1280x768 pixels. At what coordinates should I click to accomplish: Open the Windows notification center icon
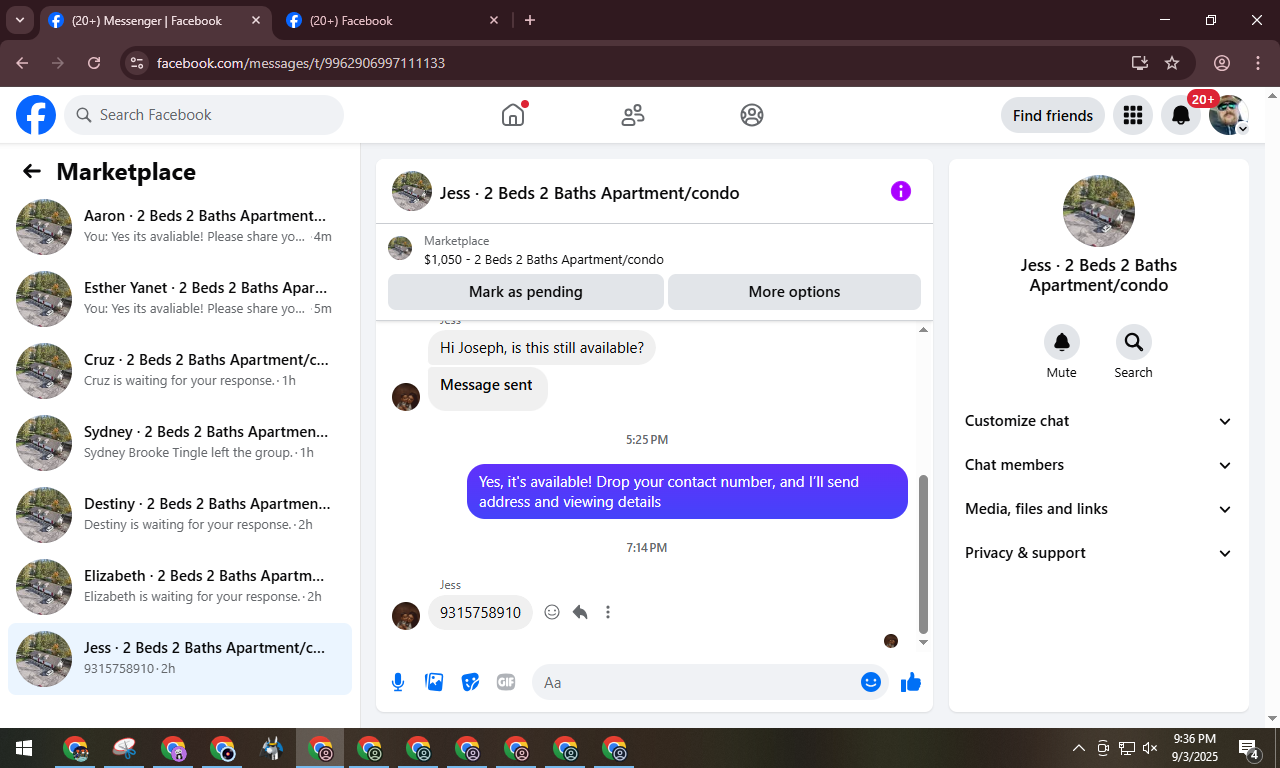pos(1249,748)
